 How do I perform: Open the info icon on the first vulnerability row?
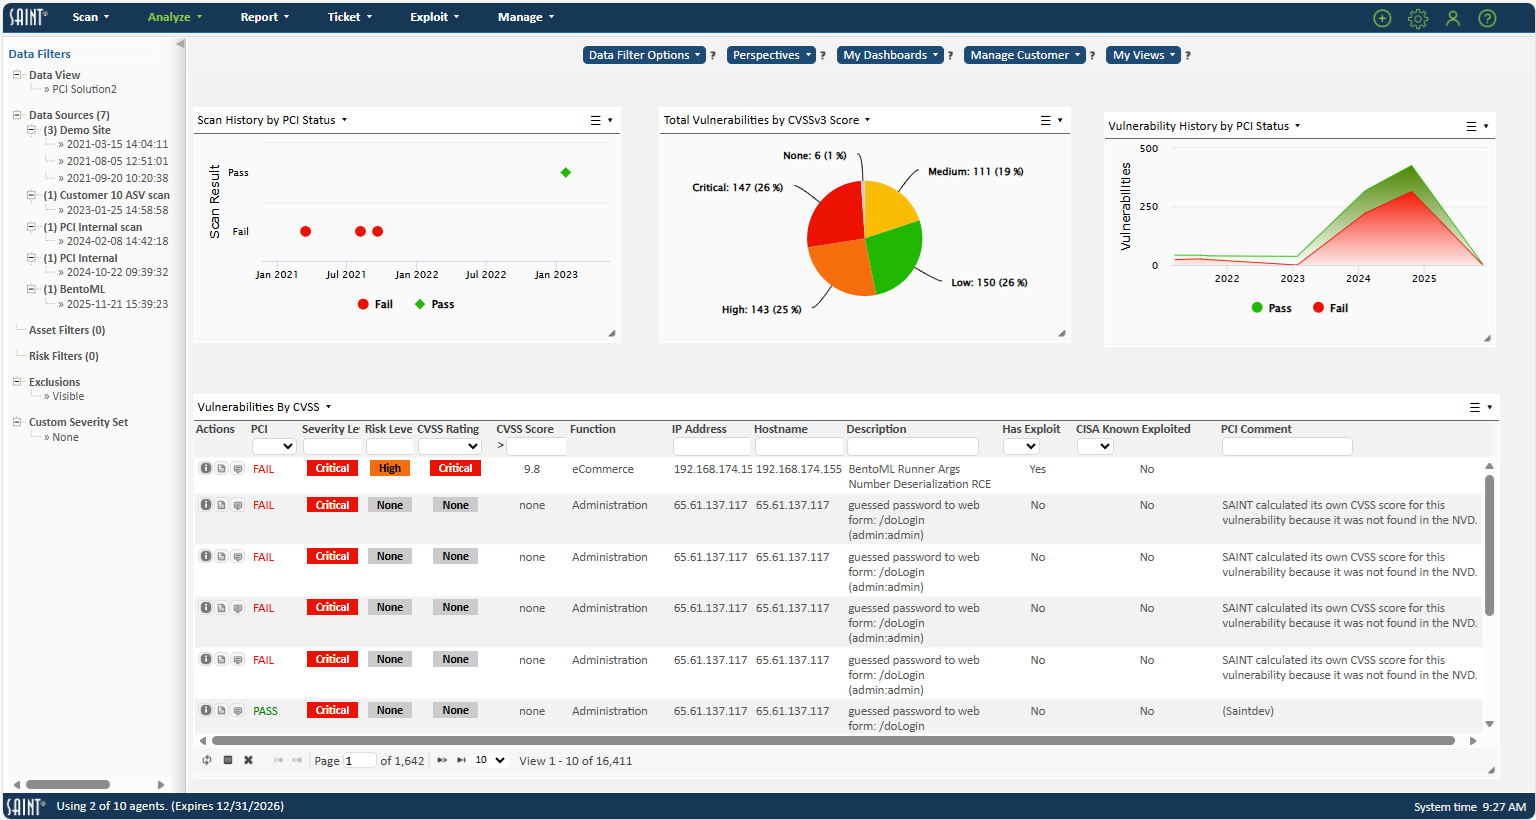coord(206,468)
